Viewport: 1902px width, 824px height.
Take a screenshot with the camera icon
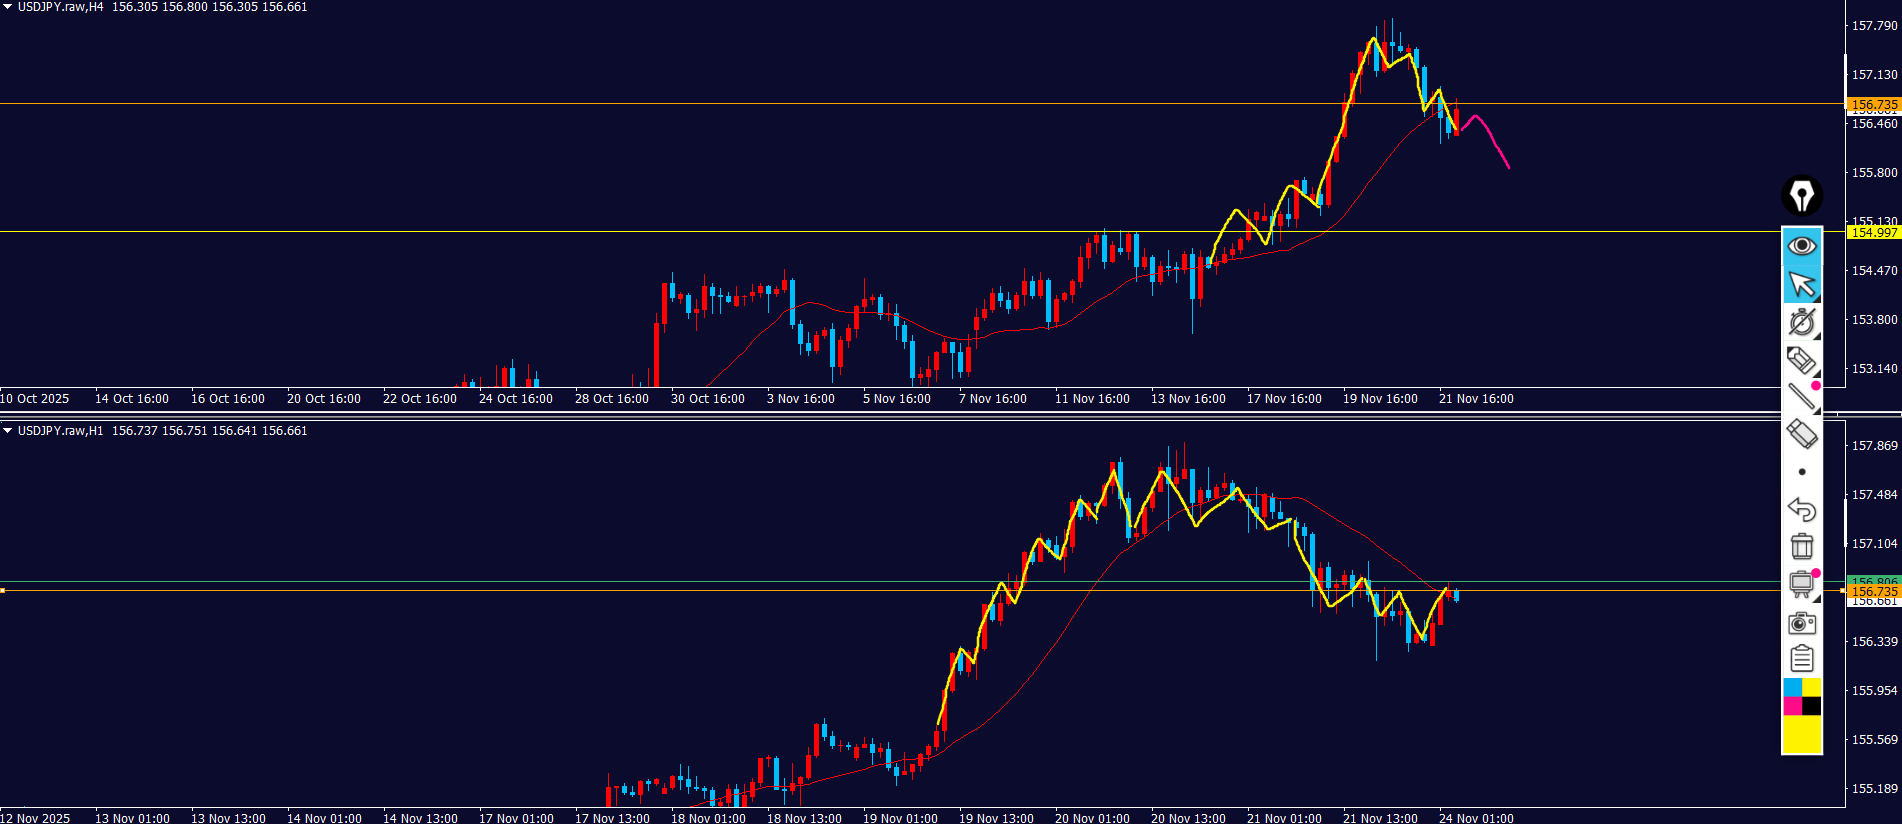coord(1801,623)
